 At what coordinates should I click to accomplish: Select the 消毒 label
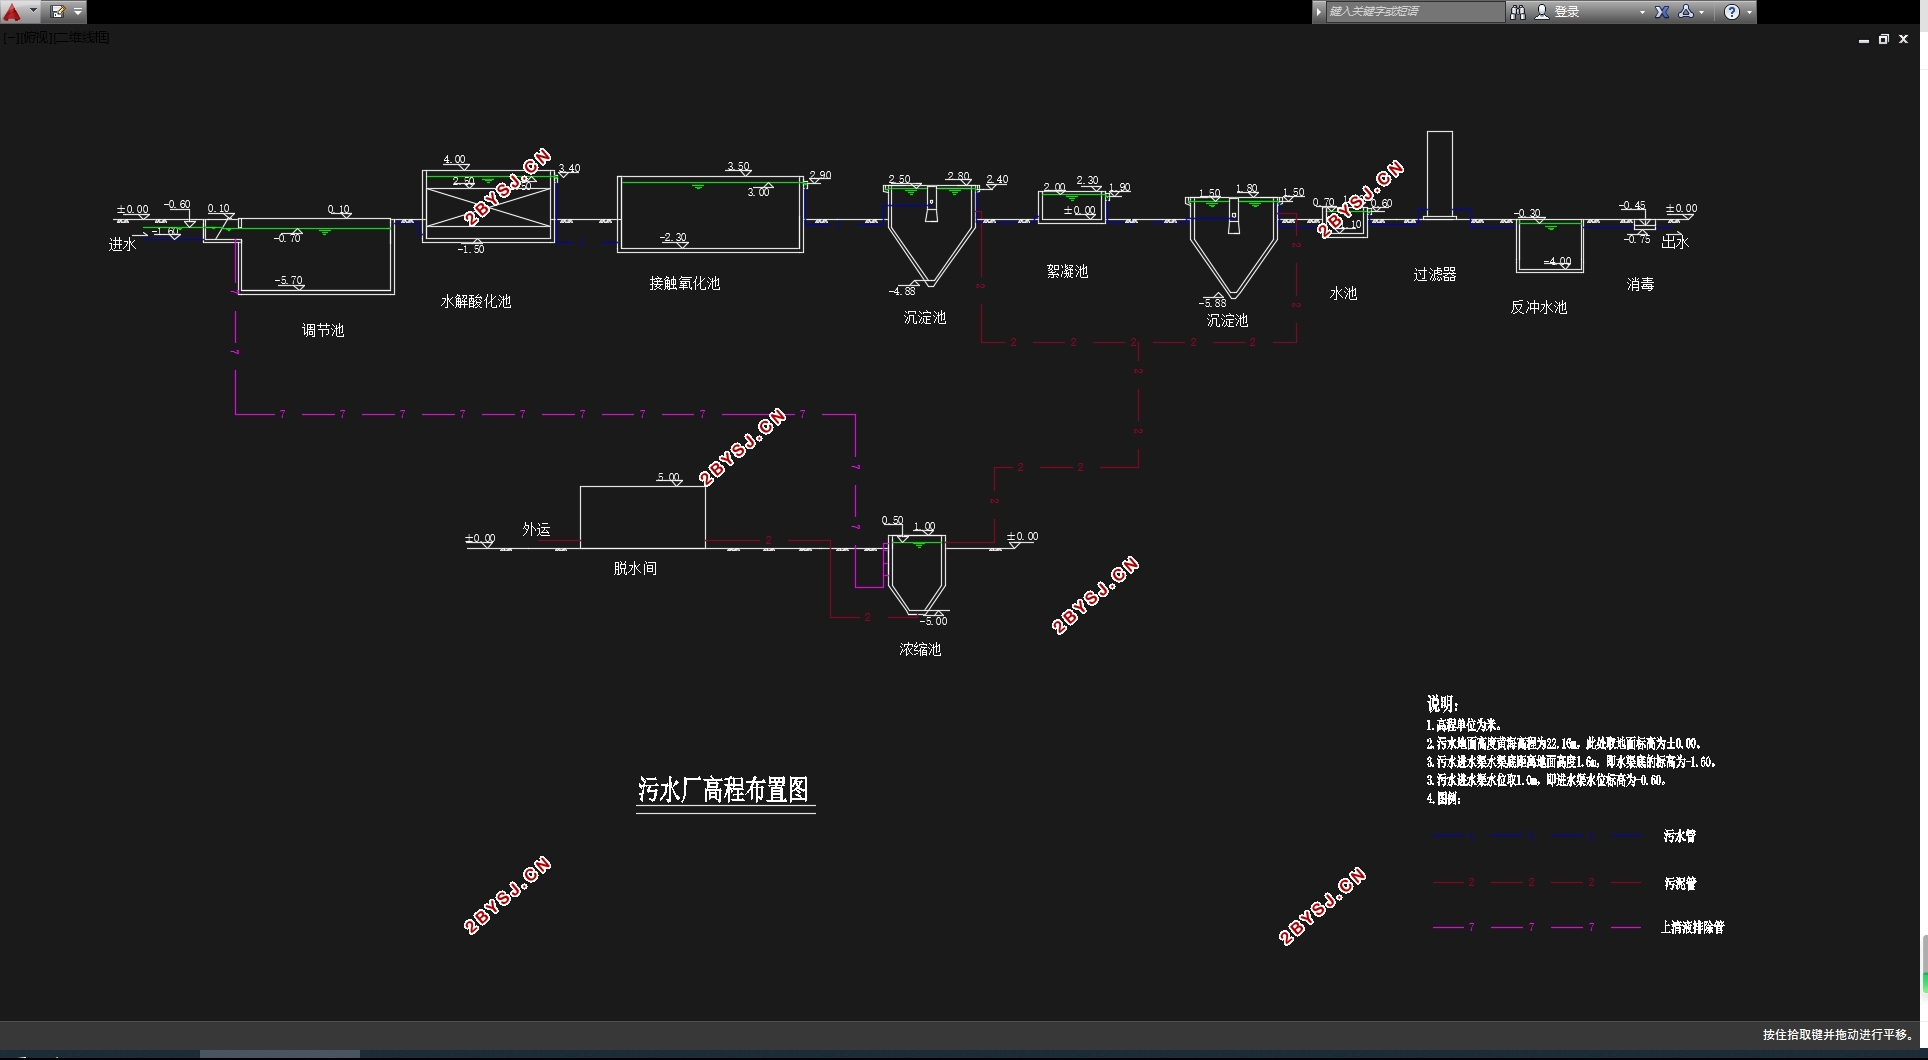point(1640,284)
